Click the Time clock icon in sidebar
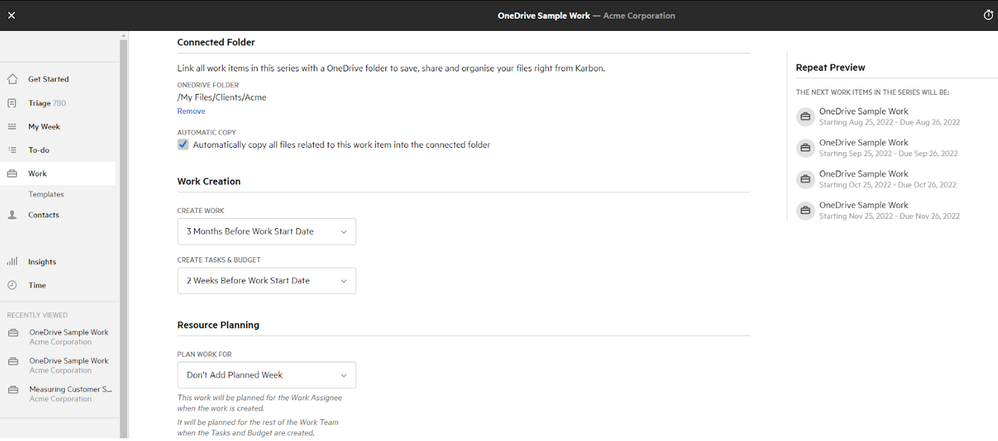 click(x=12, y=285)
